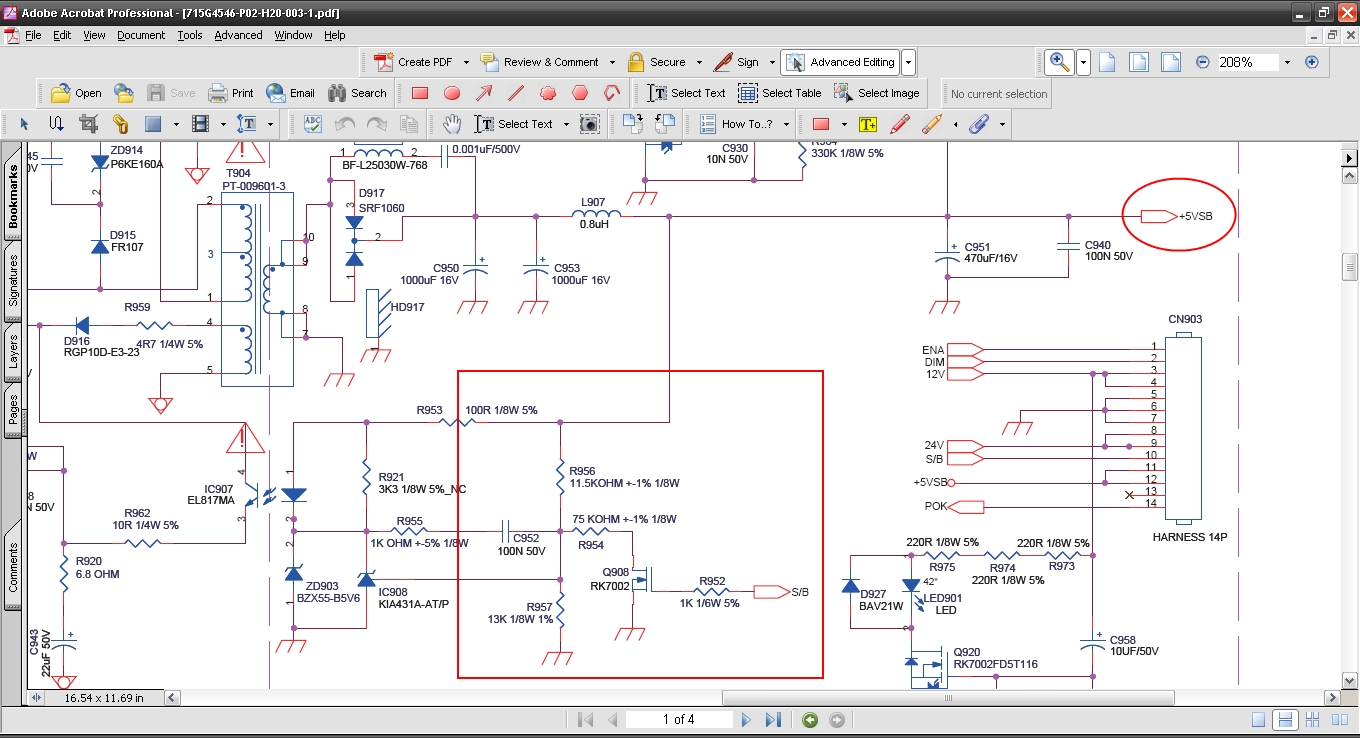The width and height of the screenshot is (1360, 738).
Task: Select the Crop tool icon
Action: point(88,124)
